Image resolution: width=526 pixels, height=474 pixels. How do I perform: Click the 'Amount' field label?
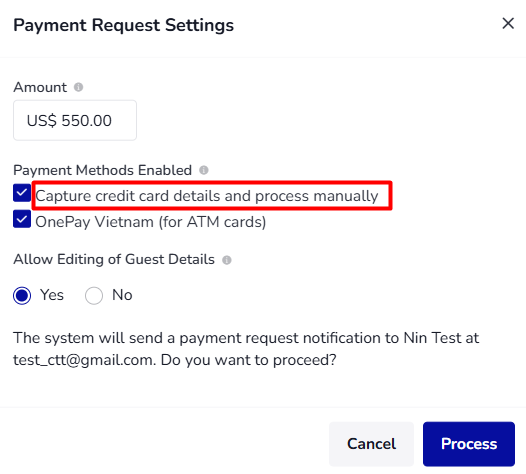[40, 87]
